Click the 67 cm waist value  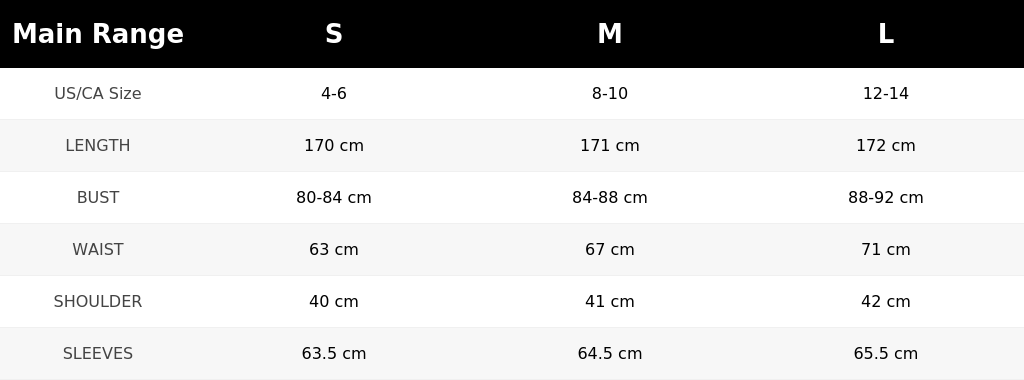[x=610, y=249]
